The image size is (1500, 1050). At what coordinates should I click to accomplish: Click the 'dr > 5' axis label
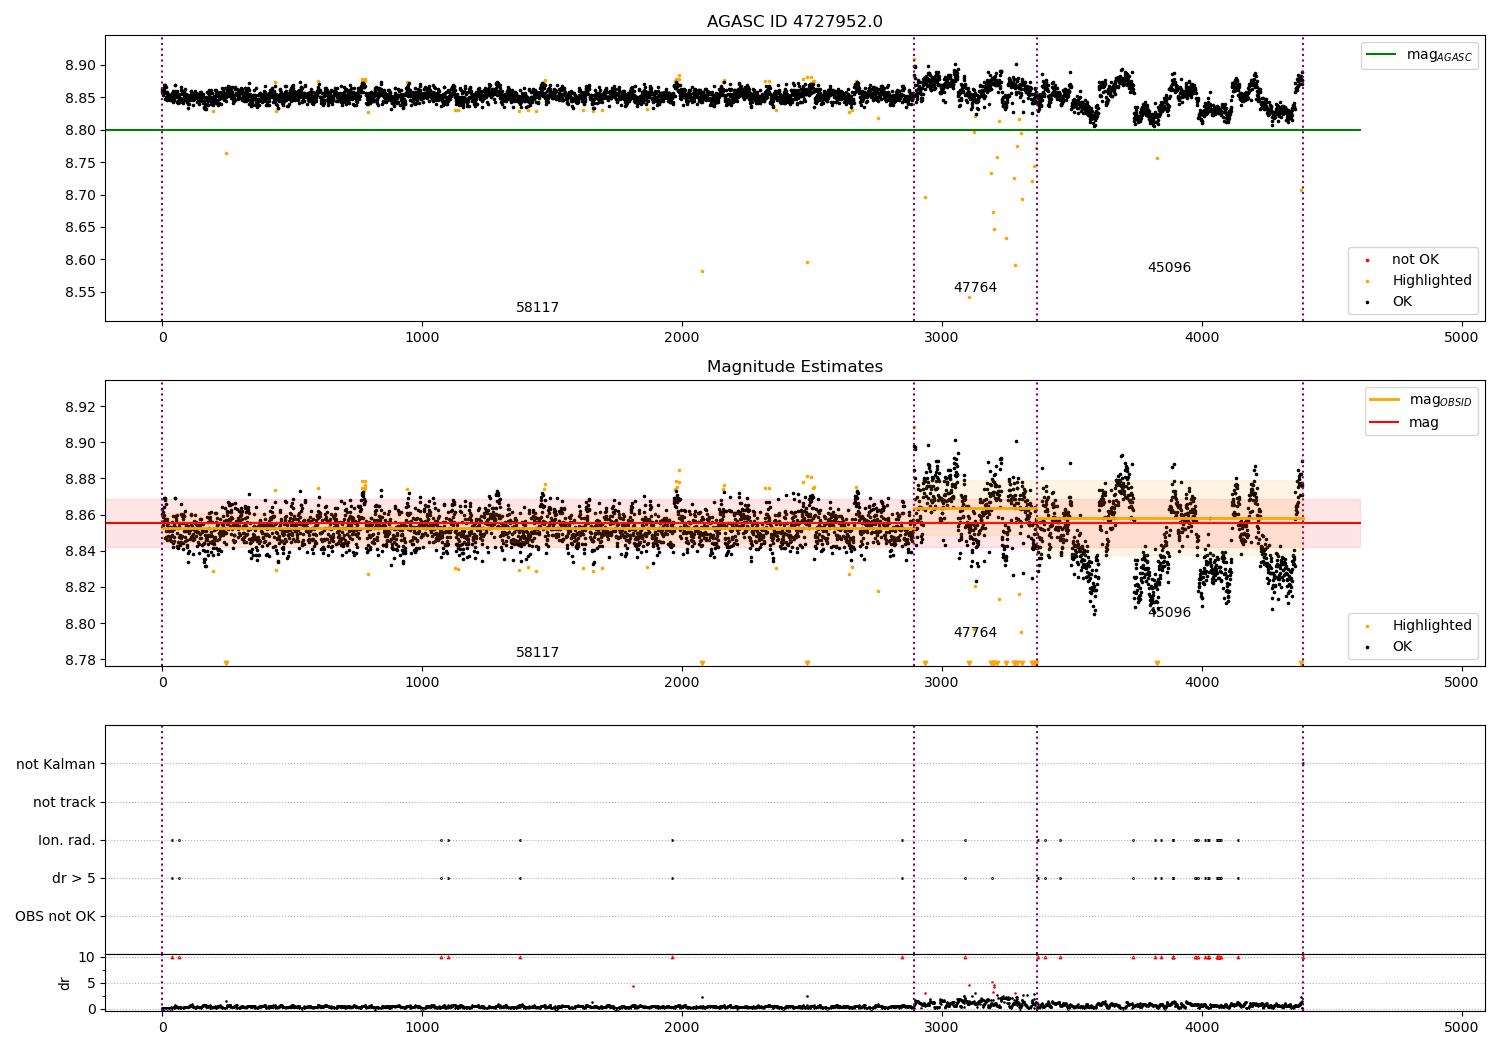74,879
